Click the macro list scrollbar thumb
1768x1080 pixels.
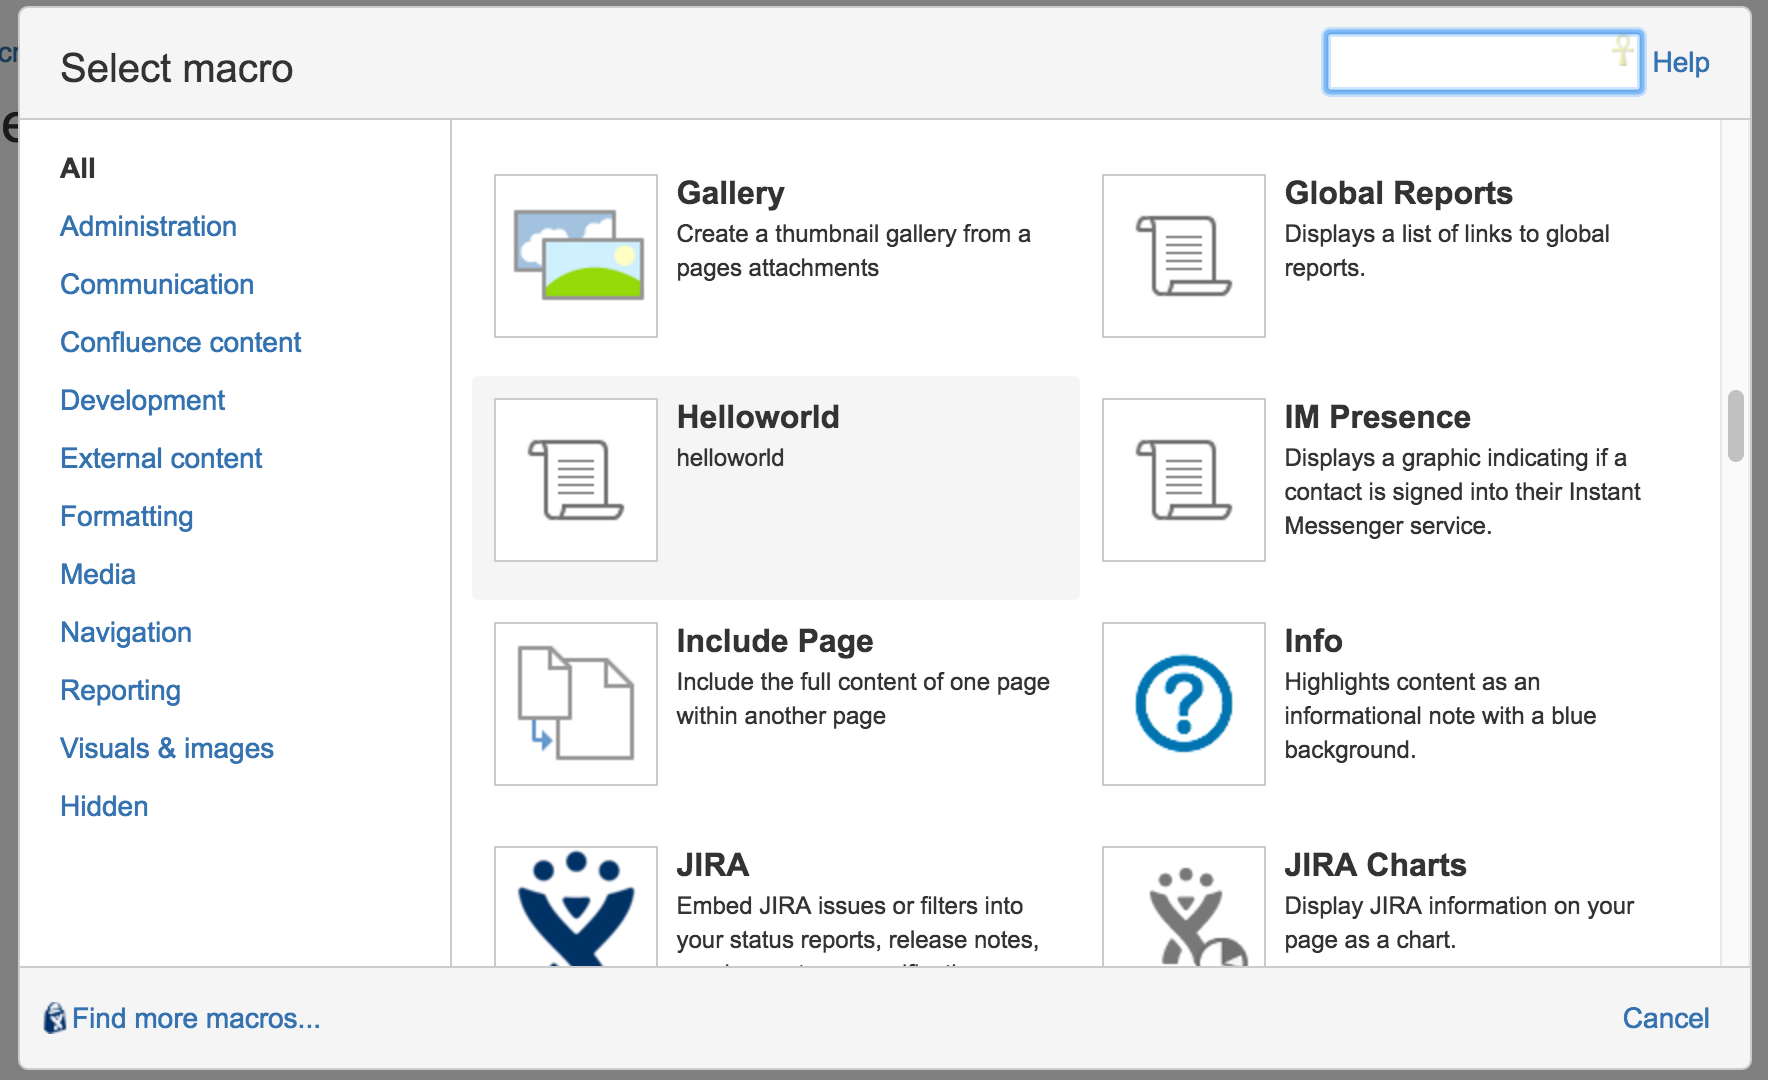pos(1735,426)
